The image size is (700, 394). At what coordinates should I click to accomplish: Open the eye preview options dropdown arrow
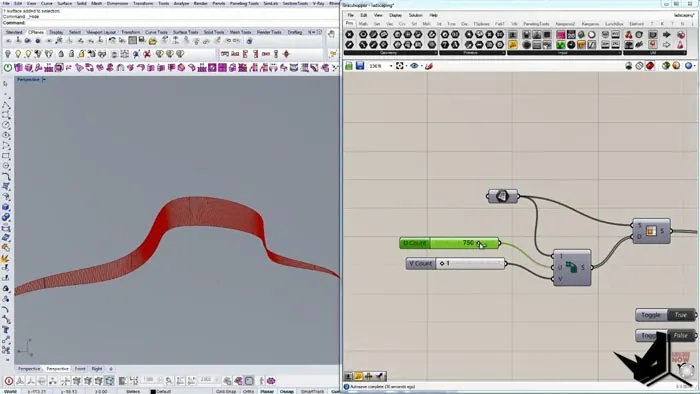422,66
